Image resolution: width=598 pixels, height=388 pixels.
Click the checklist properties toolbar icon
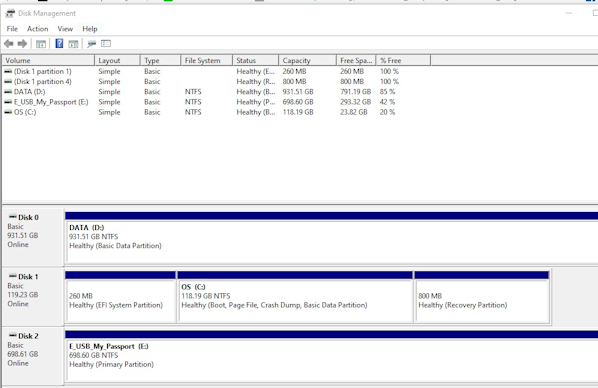point(106,43)
